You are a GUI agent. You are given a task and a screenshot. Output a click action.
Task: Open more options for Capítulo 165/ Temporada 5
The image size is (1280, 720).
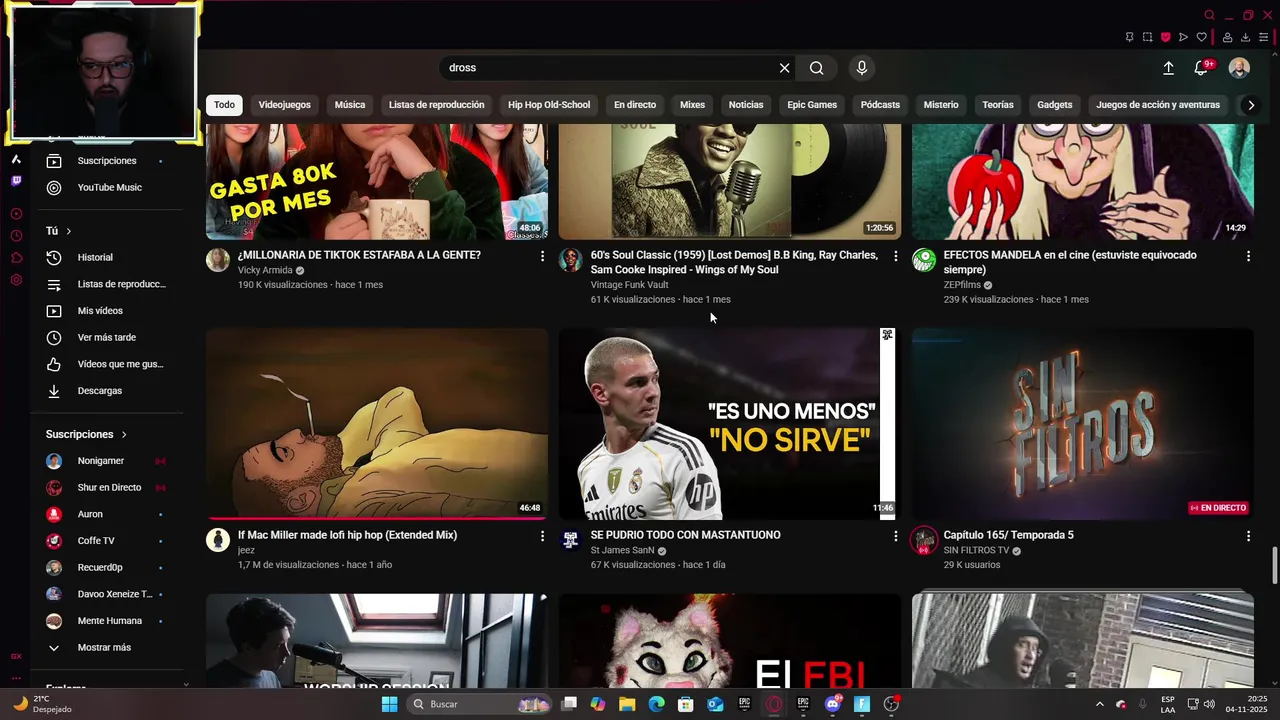(x=1248, y=537)
